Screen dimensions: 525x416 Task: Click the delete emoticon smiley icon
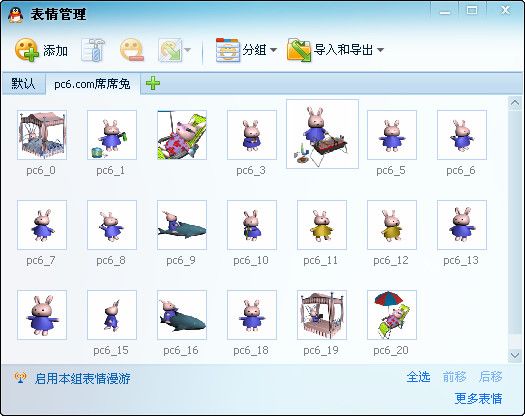132,50
